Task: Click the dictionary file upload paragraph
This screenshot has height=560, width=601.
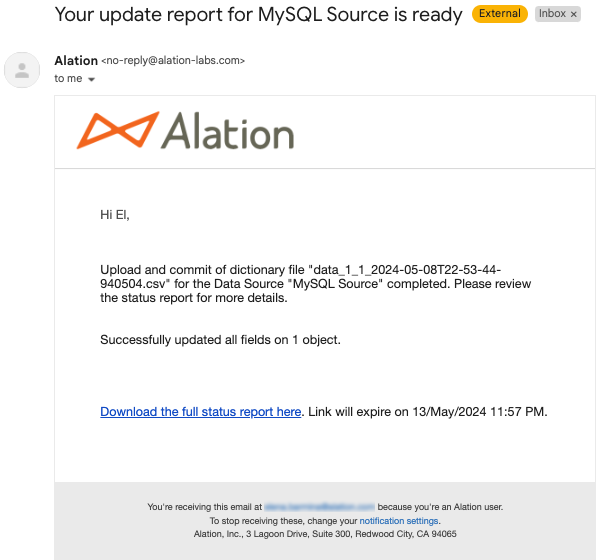Action: (315, 284)
